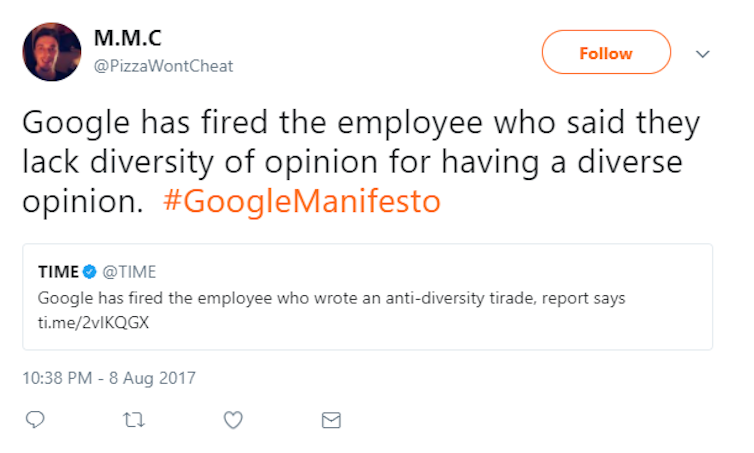
Task: Open the M.M.C display name
Action: coord(127,38)
